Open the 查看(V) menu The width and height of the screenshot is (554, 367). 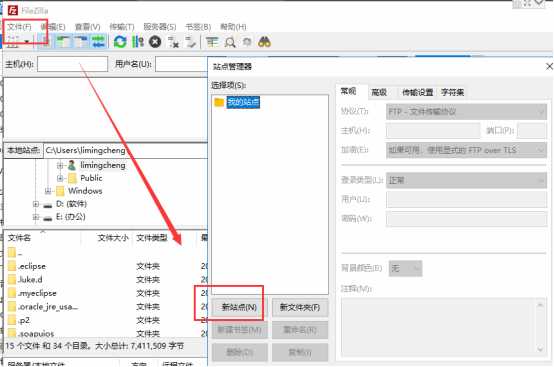point(87,27)
